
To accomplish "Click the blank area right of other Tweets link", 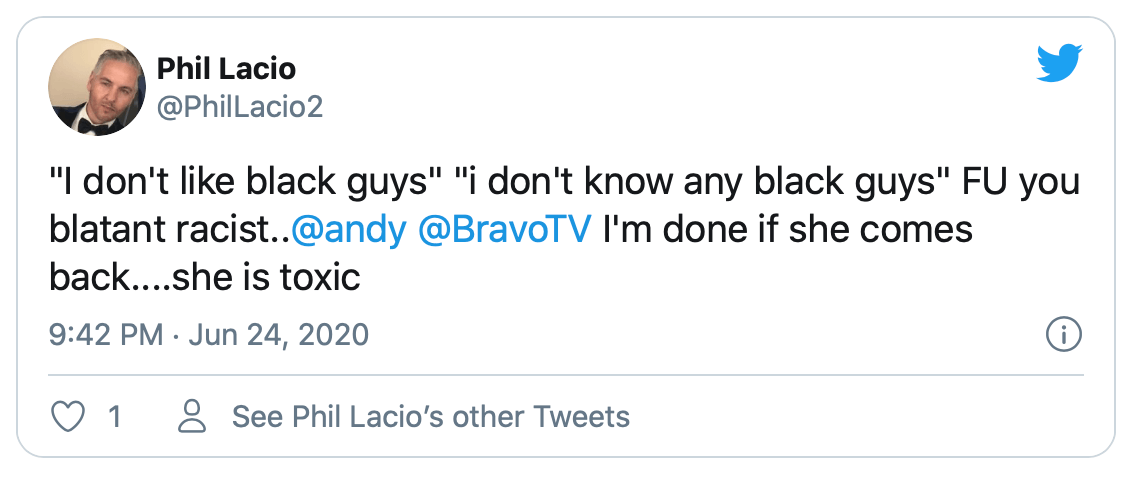I will pos(850,416).
